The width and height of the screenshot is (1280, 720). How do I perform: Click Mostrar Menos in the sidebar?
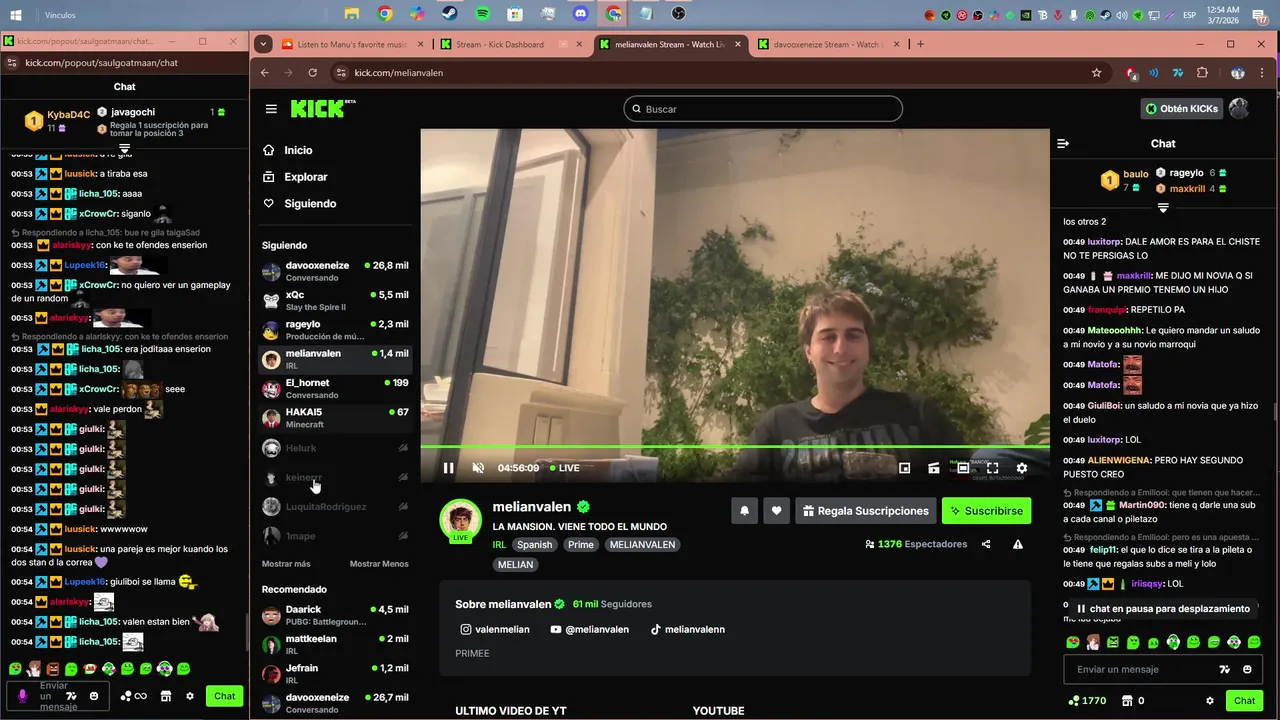coord(379,564)
